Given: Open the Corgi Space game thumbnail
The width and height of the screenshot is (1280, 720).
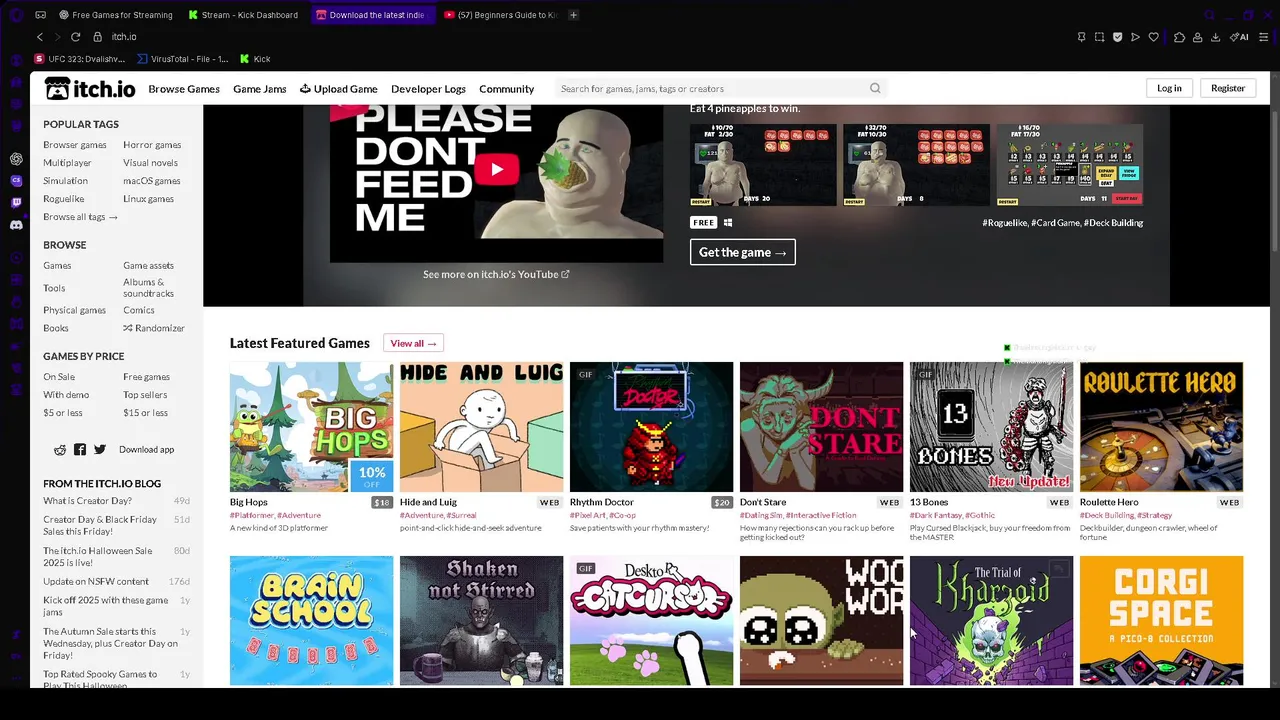Looking at the screenshot, I should 1161,621.
